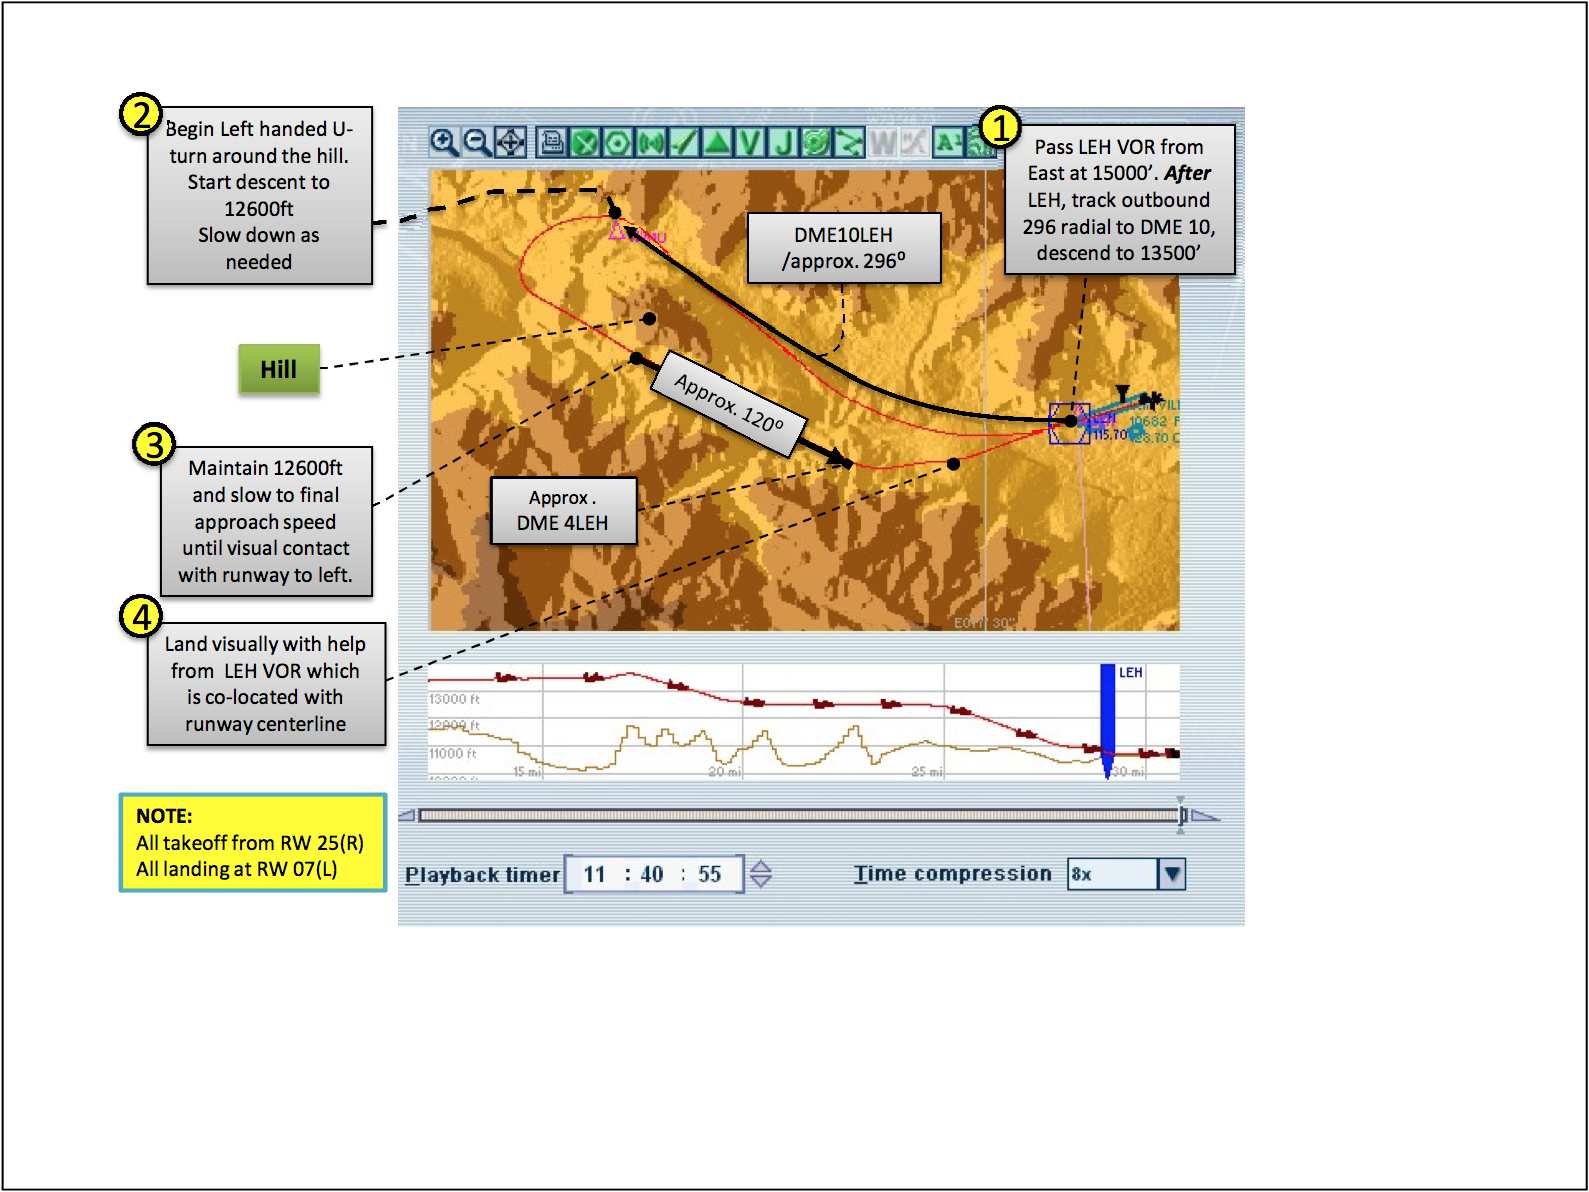Click the '20 mi' distance label
The image size is (1589, 1192).
click(x=725, y=772)
